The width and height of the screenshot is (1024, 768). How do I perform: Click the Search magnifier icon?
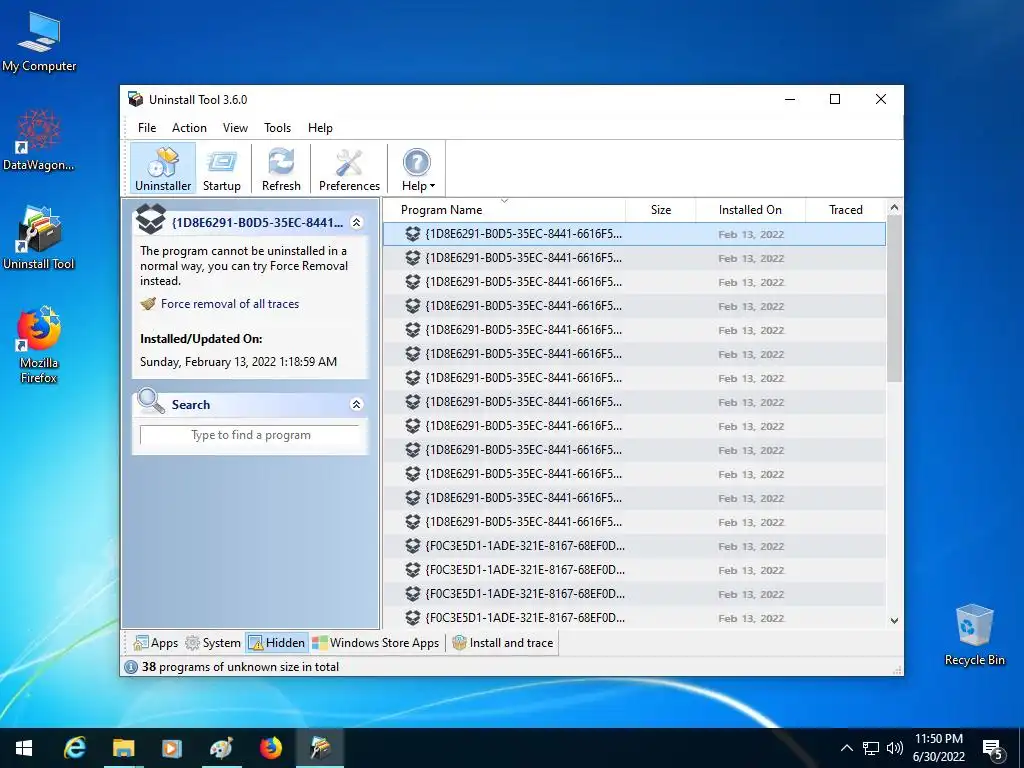151,401
